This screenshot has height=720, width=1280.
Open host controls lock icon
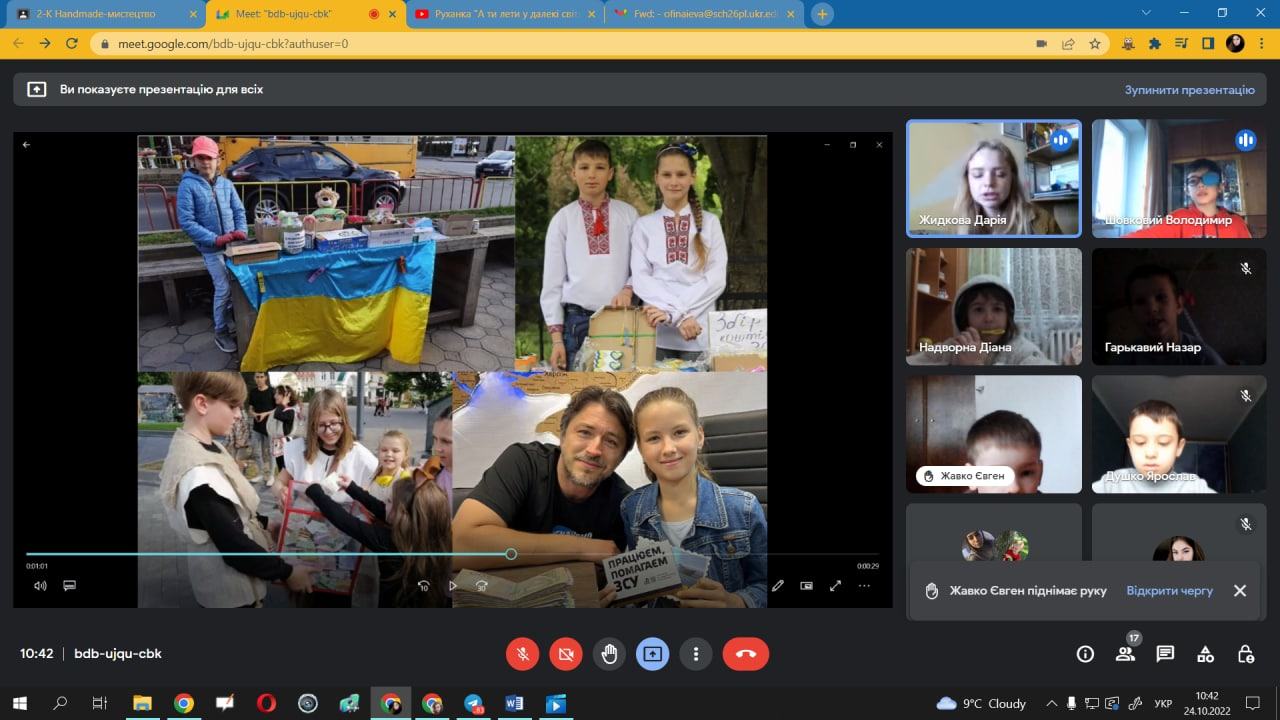pos(1245,654)
